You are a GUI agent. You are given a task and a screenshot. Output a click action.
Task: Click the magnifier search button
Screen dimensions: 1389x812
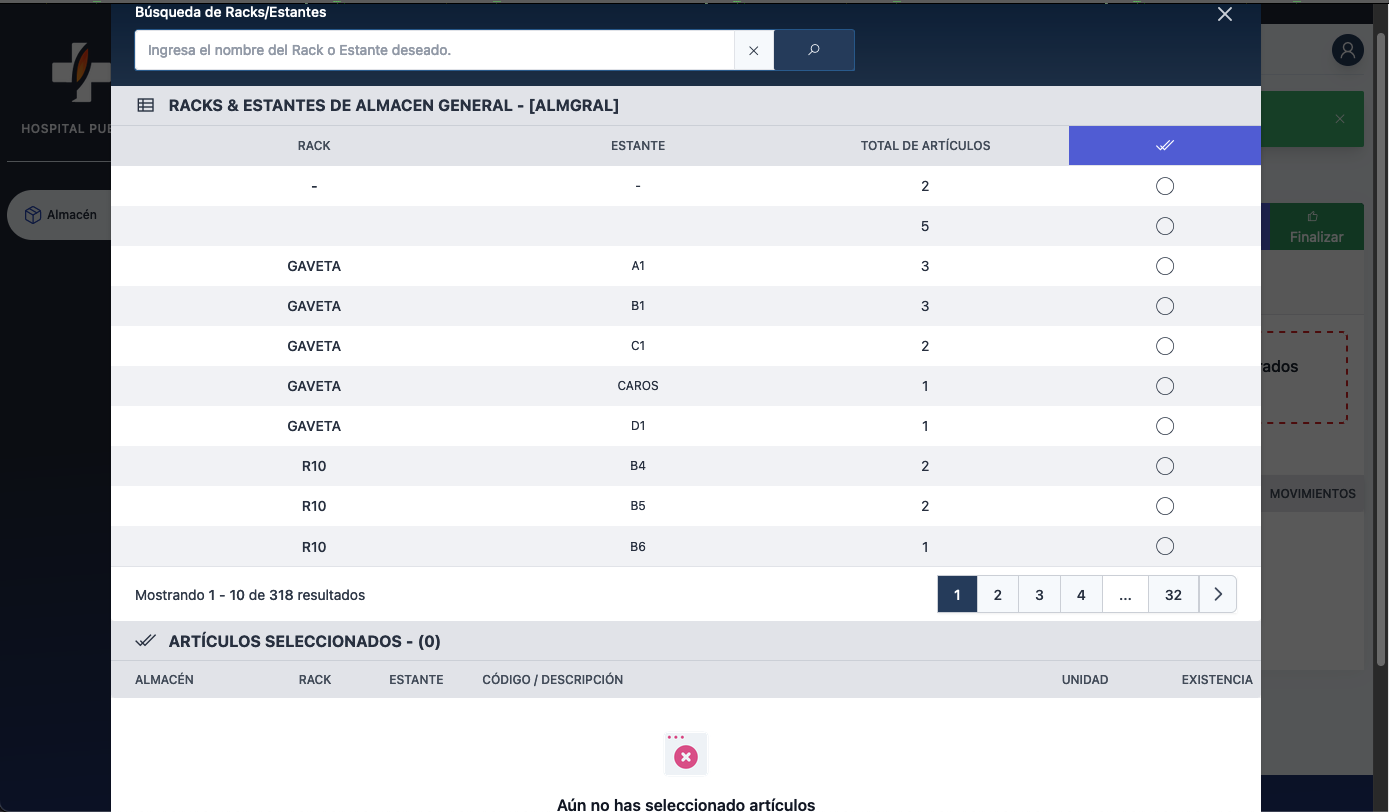(814, 50)
